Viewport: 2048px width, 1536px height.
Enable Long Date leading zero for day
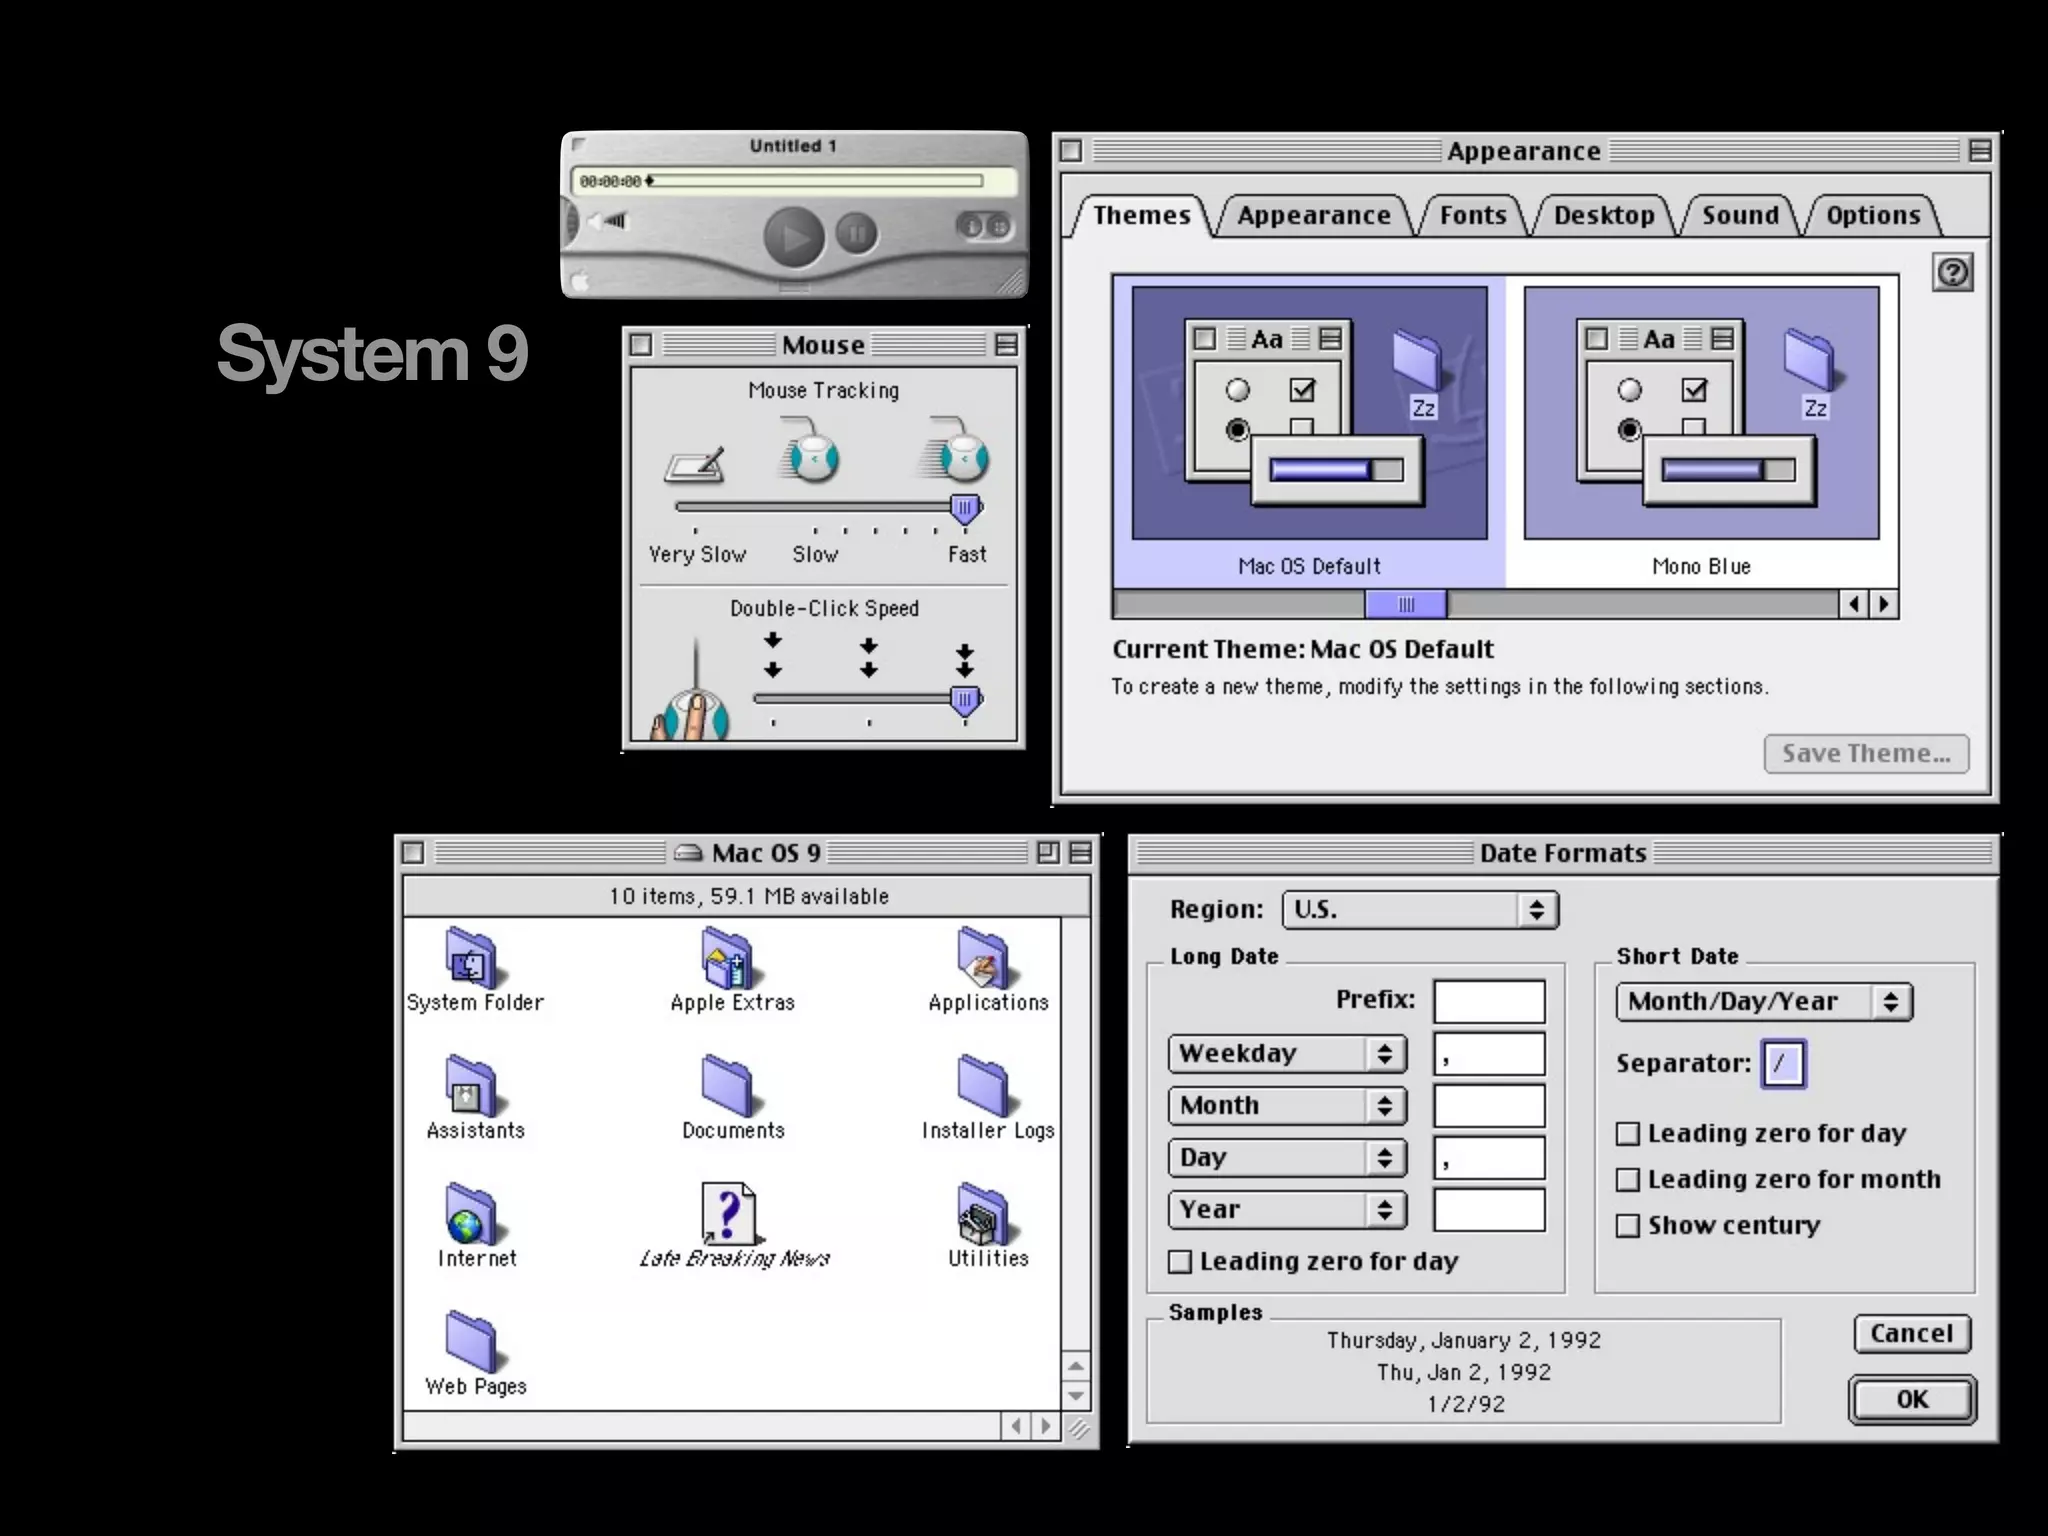pos(1180,1262)
